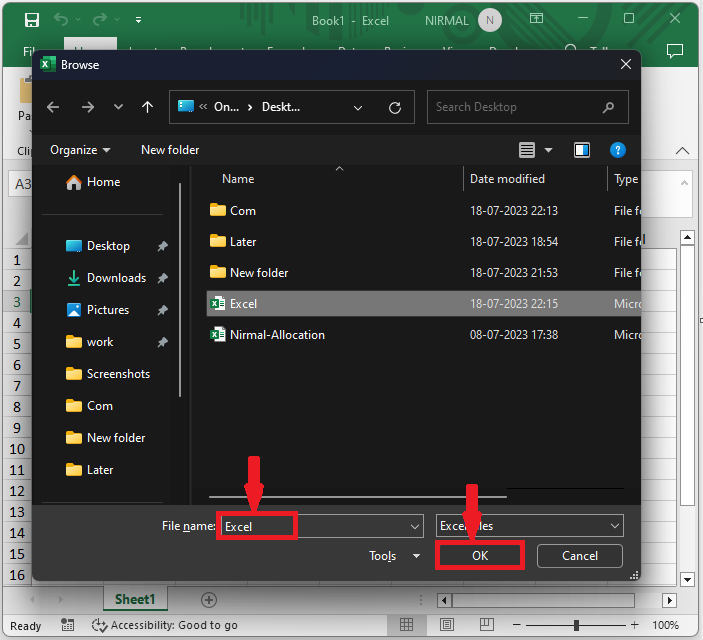
Task: Click the NIRMAL account avatar
Action: click(490, 20)
